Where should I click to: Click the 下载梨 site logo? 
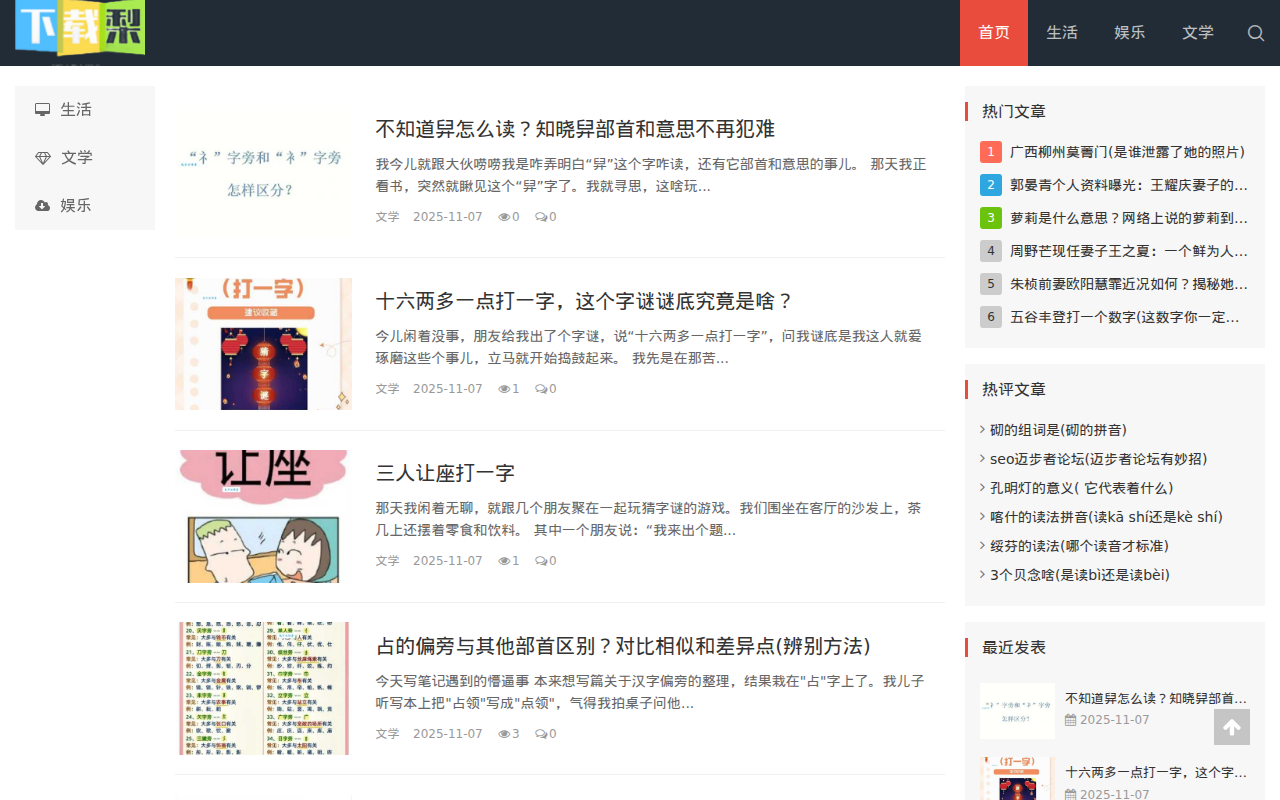pyautogui.click(x=78, y=30)
